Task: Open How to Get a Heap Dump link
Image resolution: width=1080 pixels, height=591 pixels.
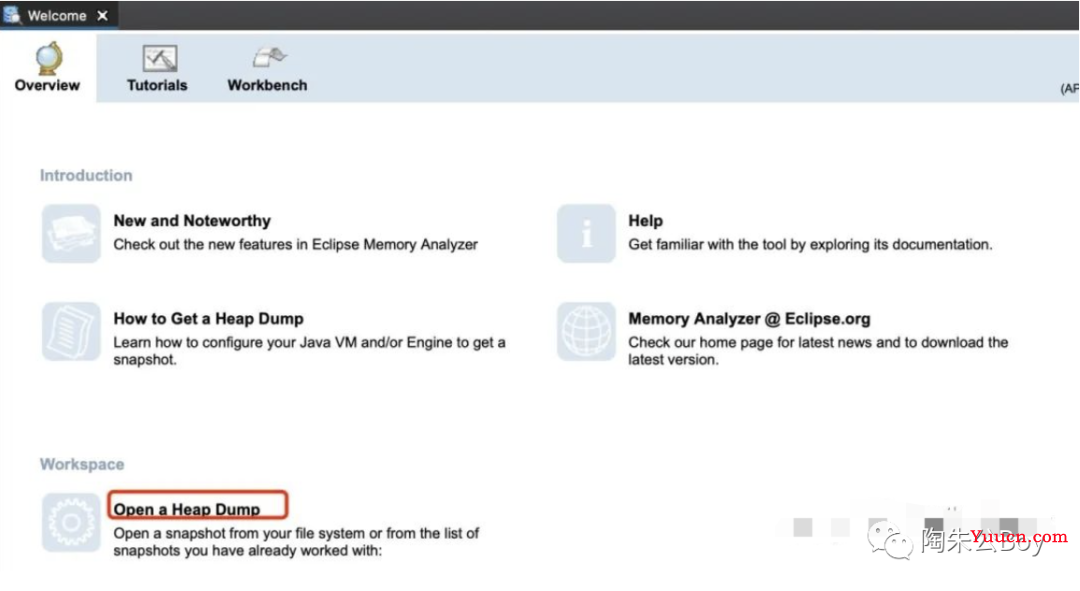Action: (x=209, y=319)
